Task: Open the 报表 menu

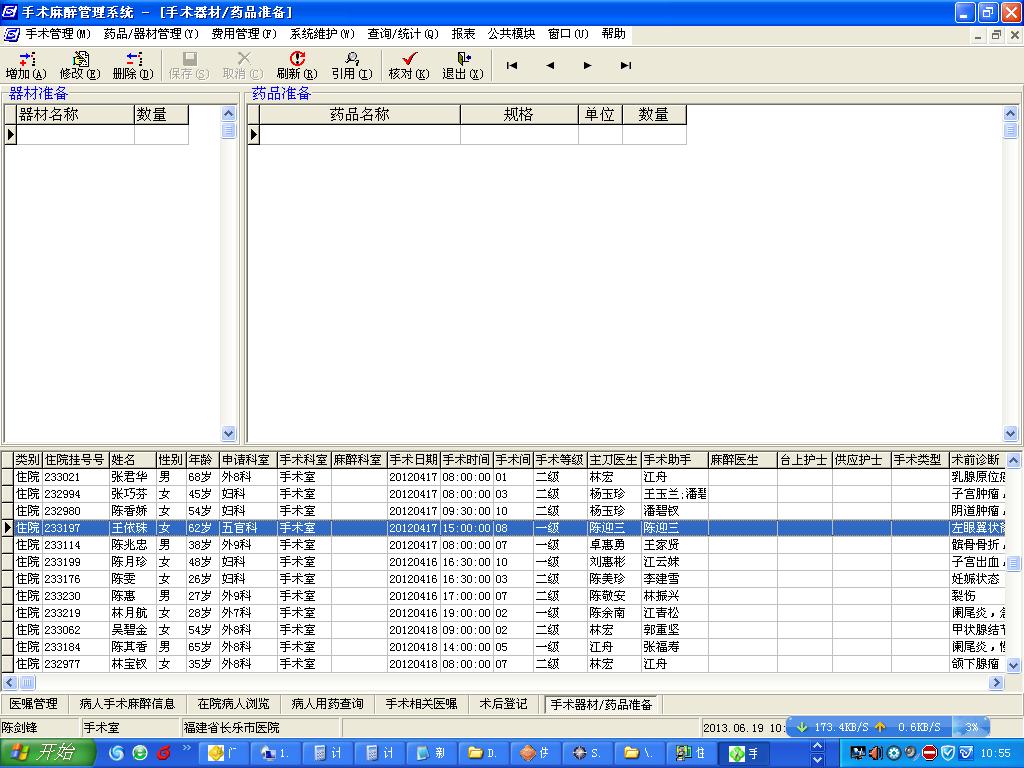Action: 463,34
